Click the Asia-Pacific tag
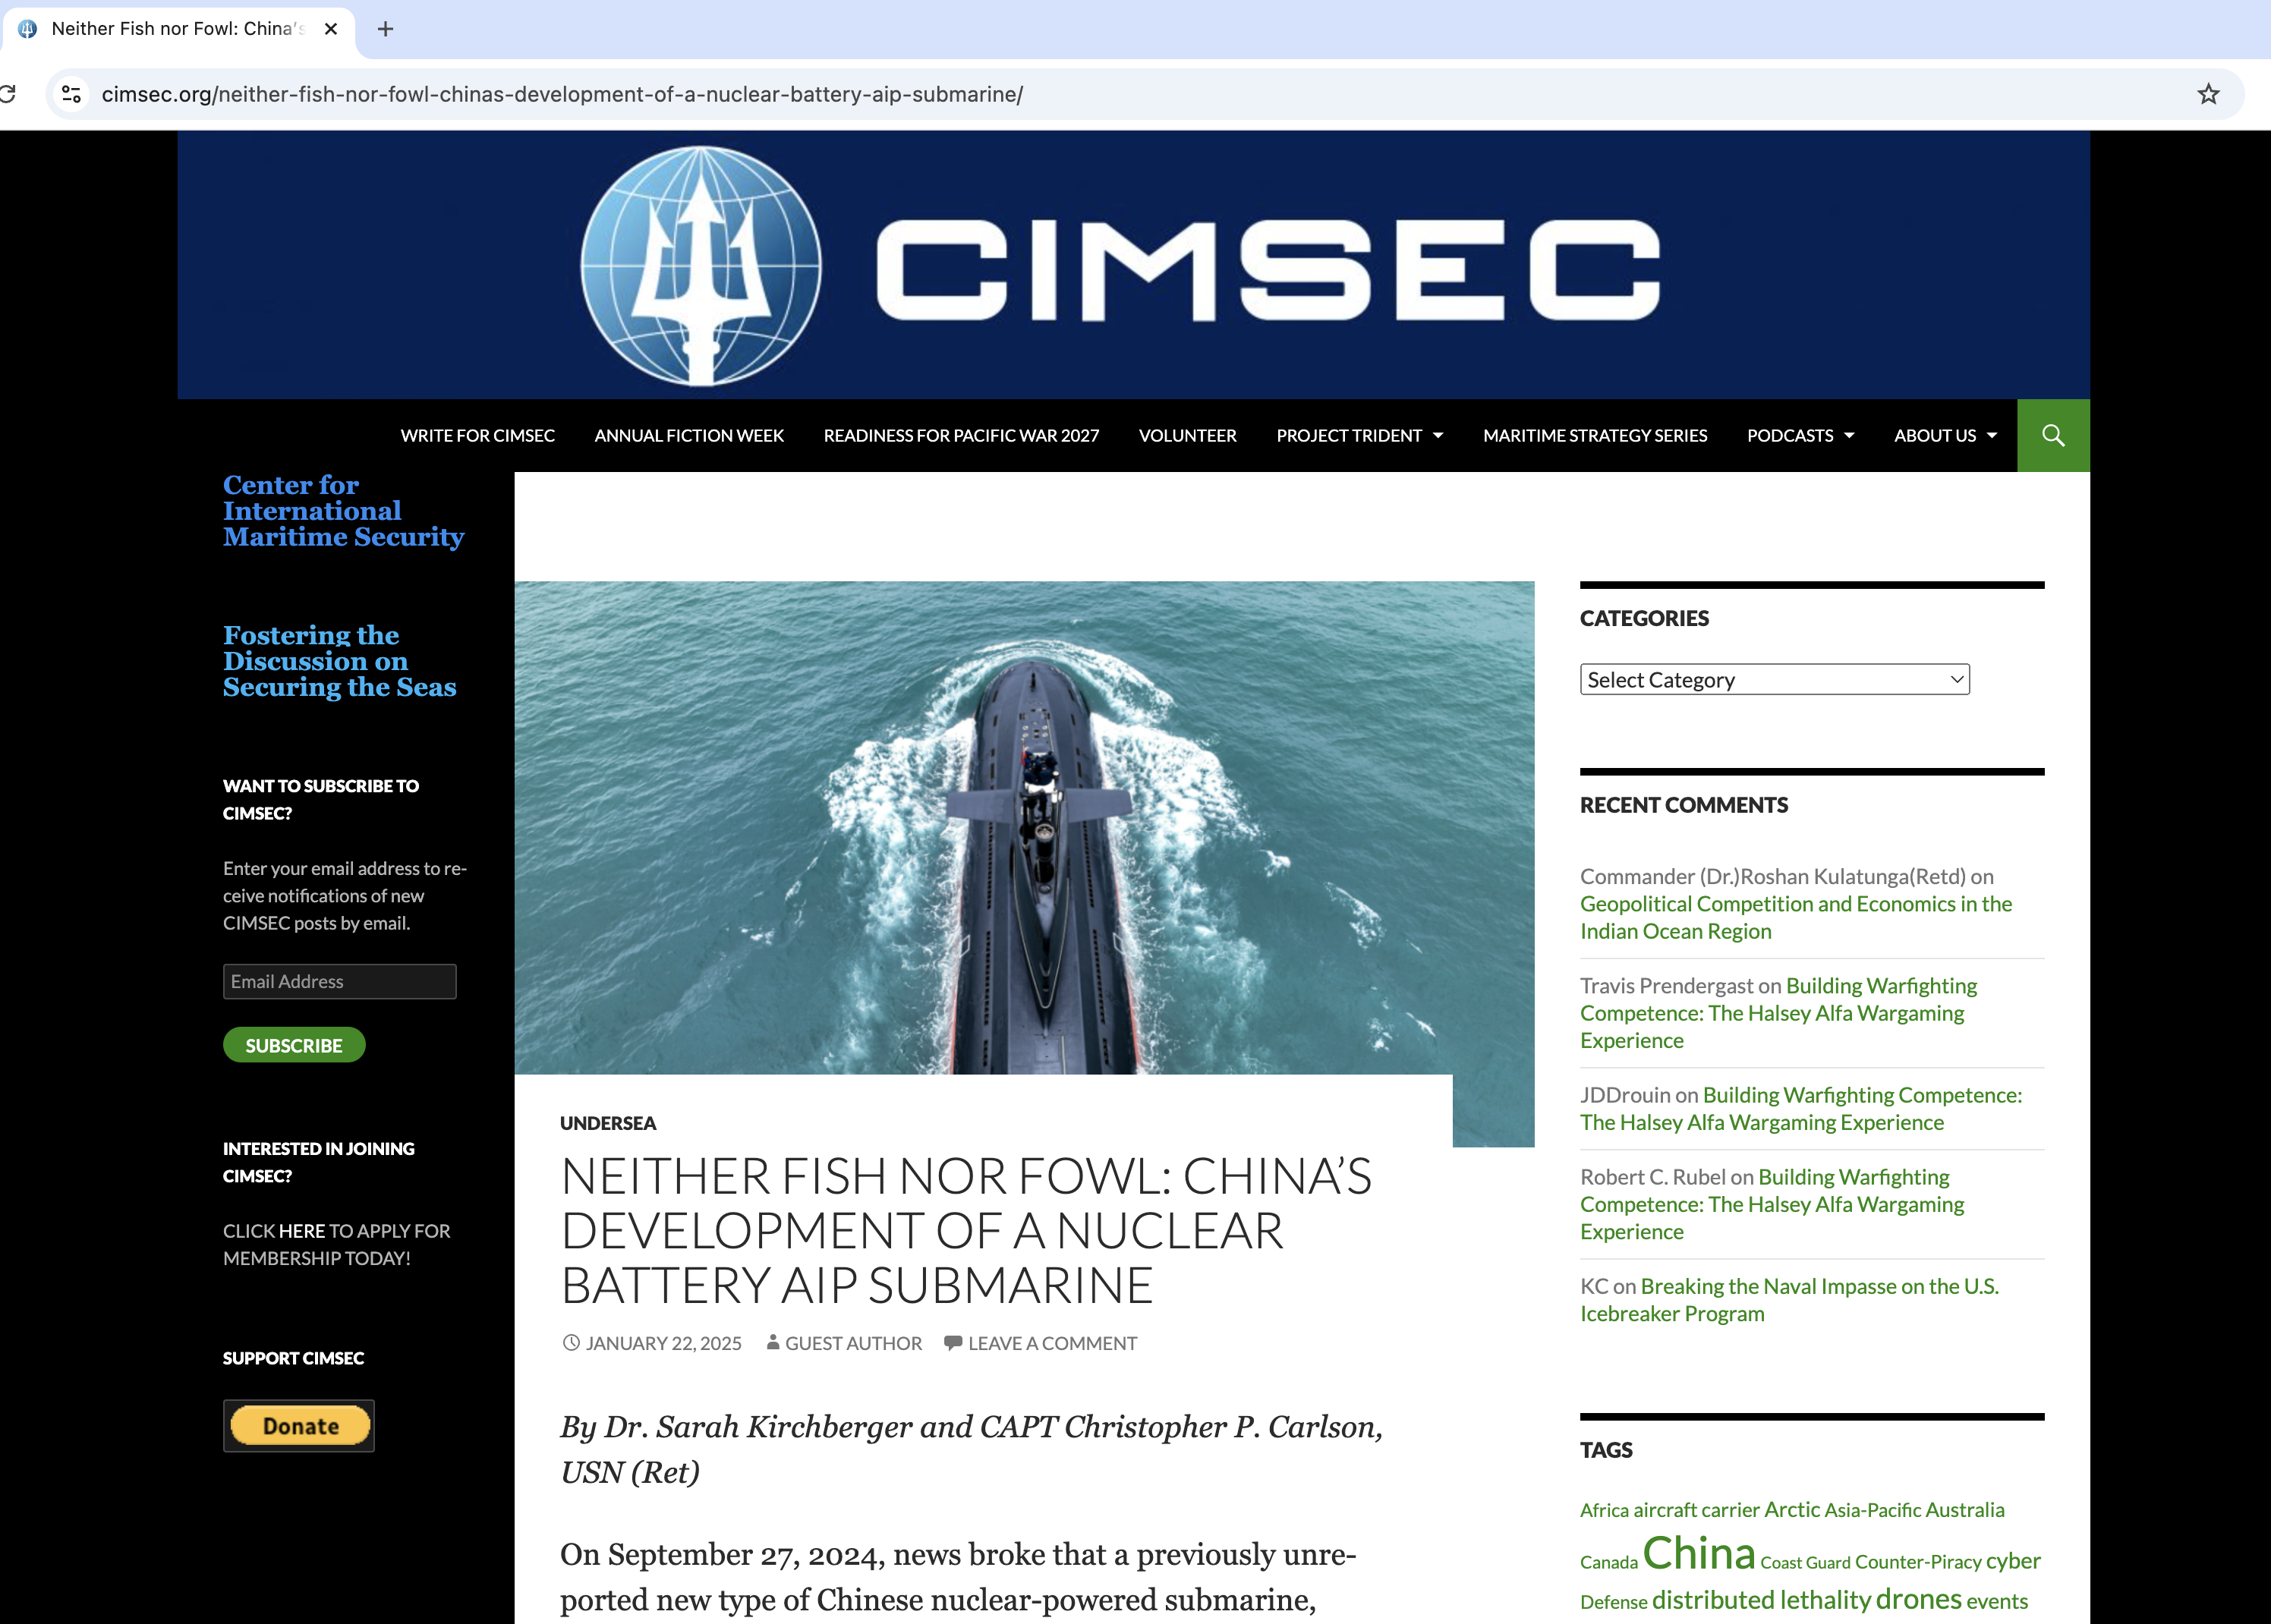This screenshot has width=2271, height=1624. 1873,1510
